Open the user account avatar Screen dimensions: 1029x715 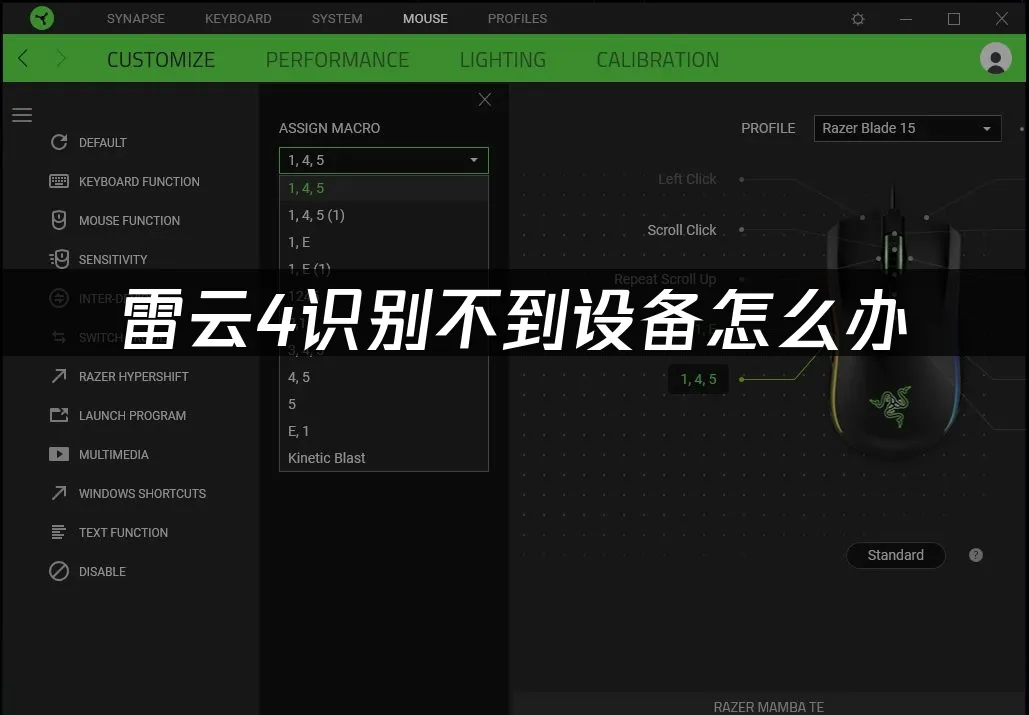995,58
